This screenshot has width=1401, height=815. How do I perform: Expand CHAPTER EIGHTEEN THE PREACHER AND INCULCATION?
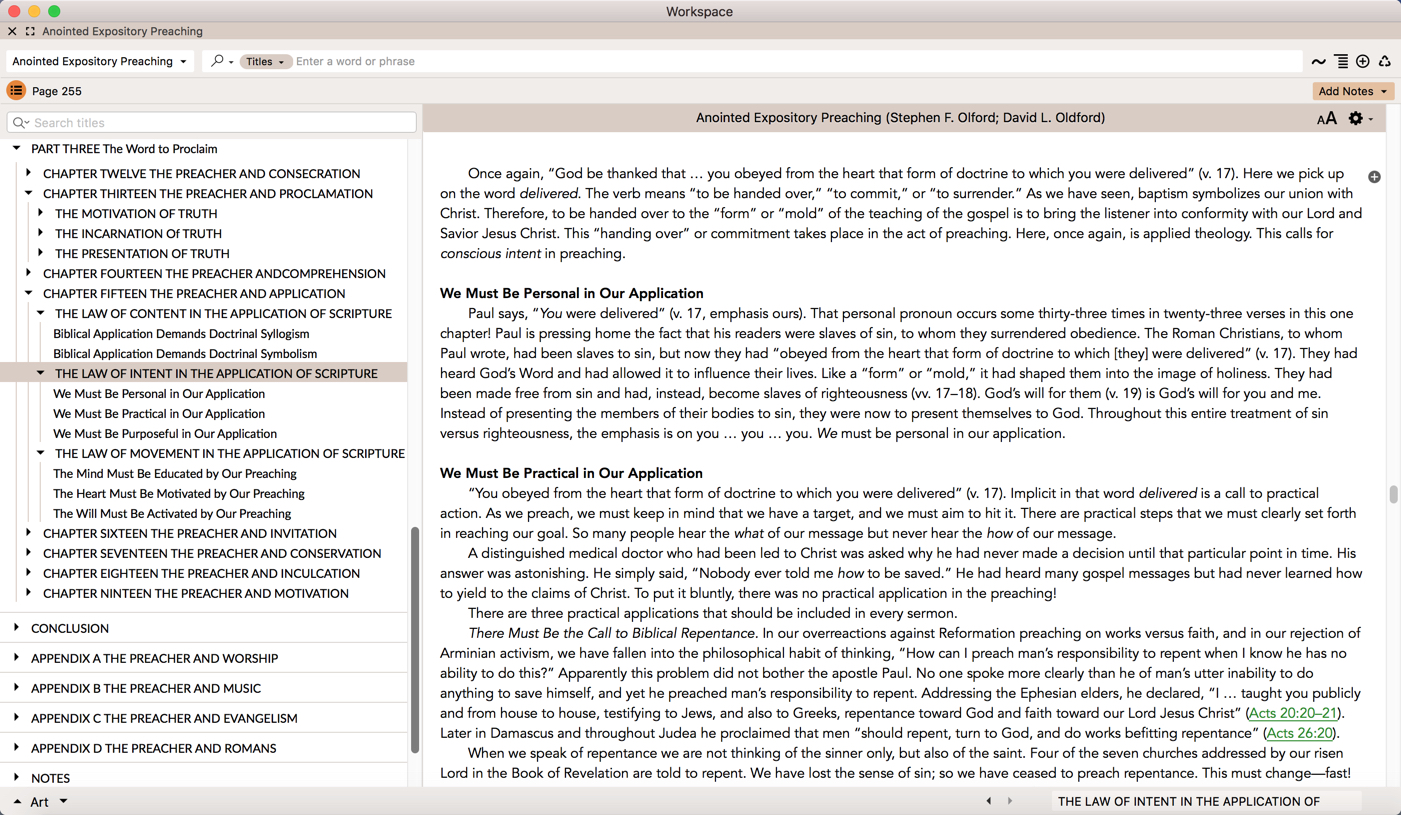[x=28, y=573]
